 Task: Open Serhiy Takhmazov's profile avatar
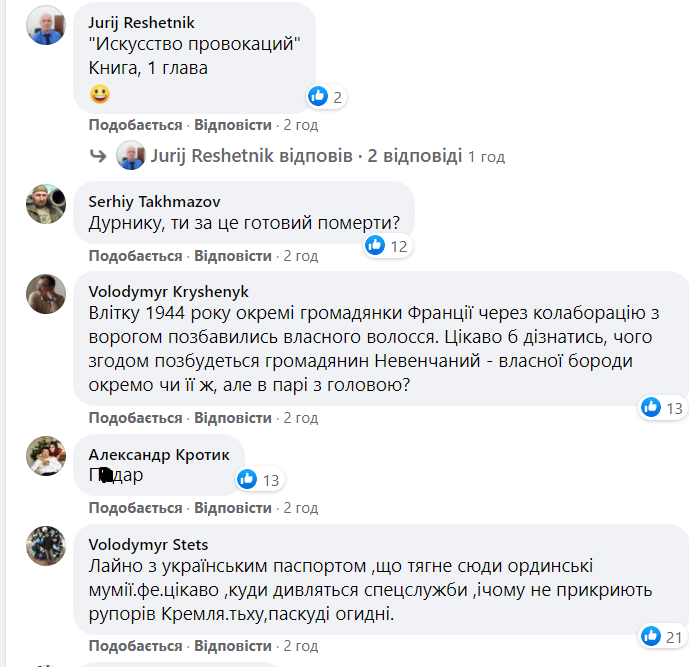[46, 204]
